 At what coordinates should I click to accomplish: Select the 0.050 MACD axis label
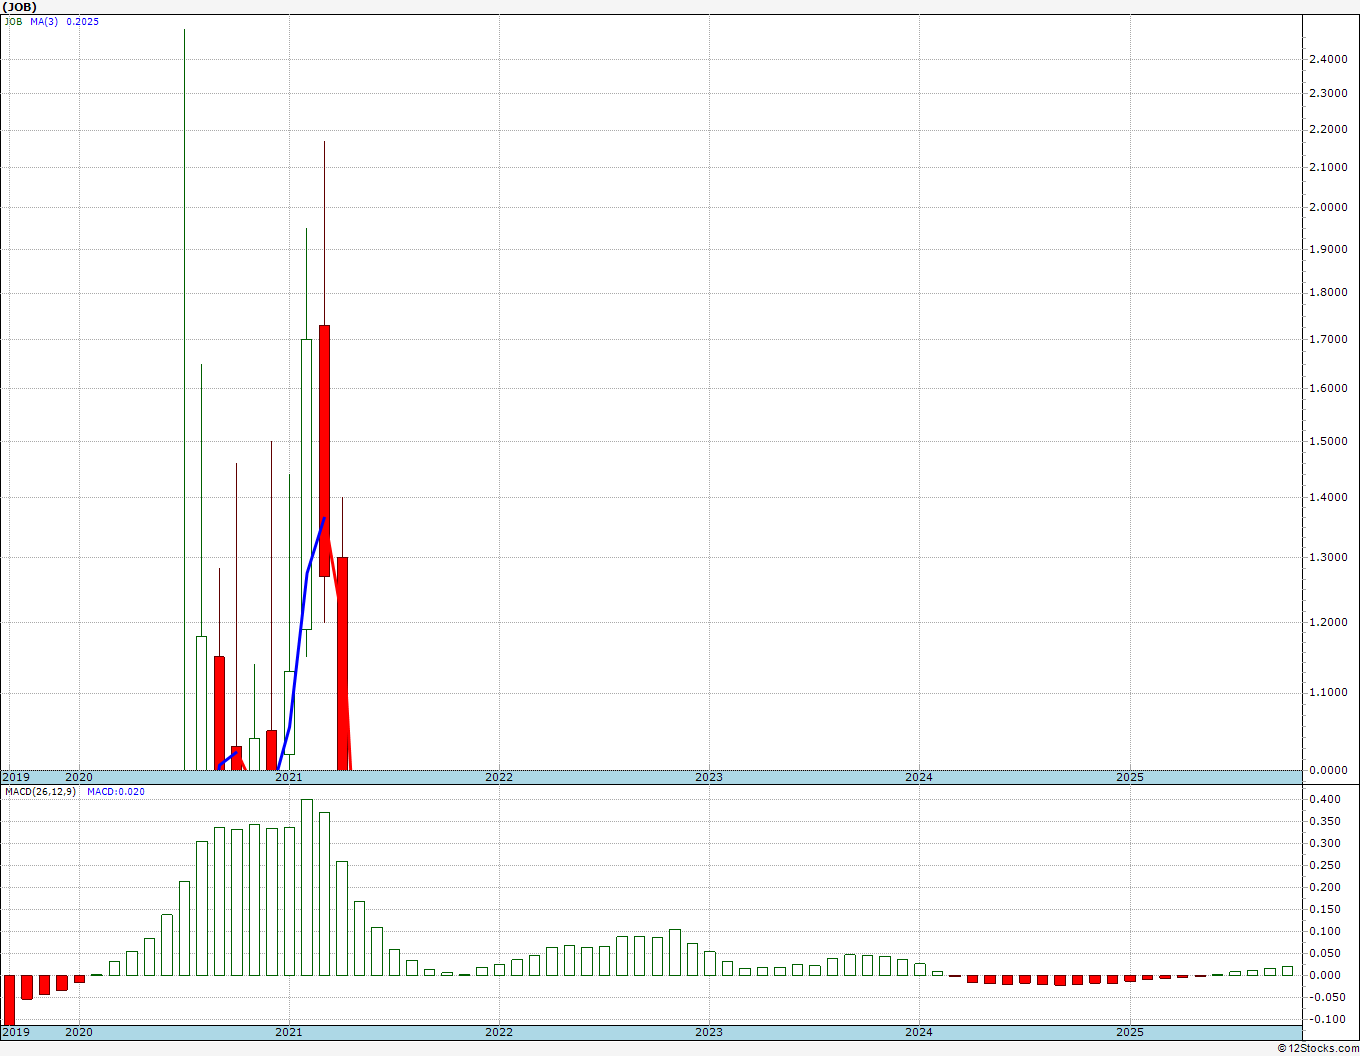(x=1325, y=954)
